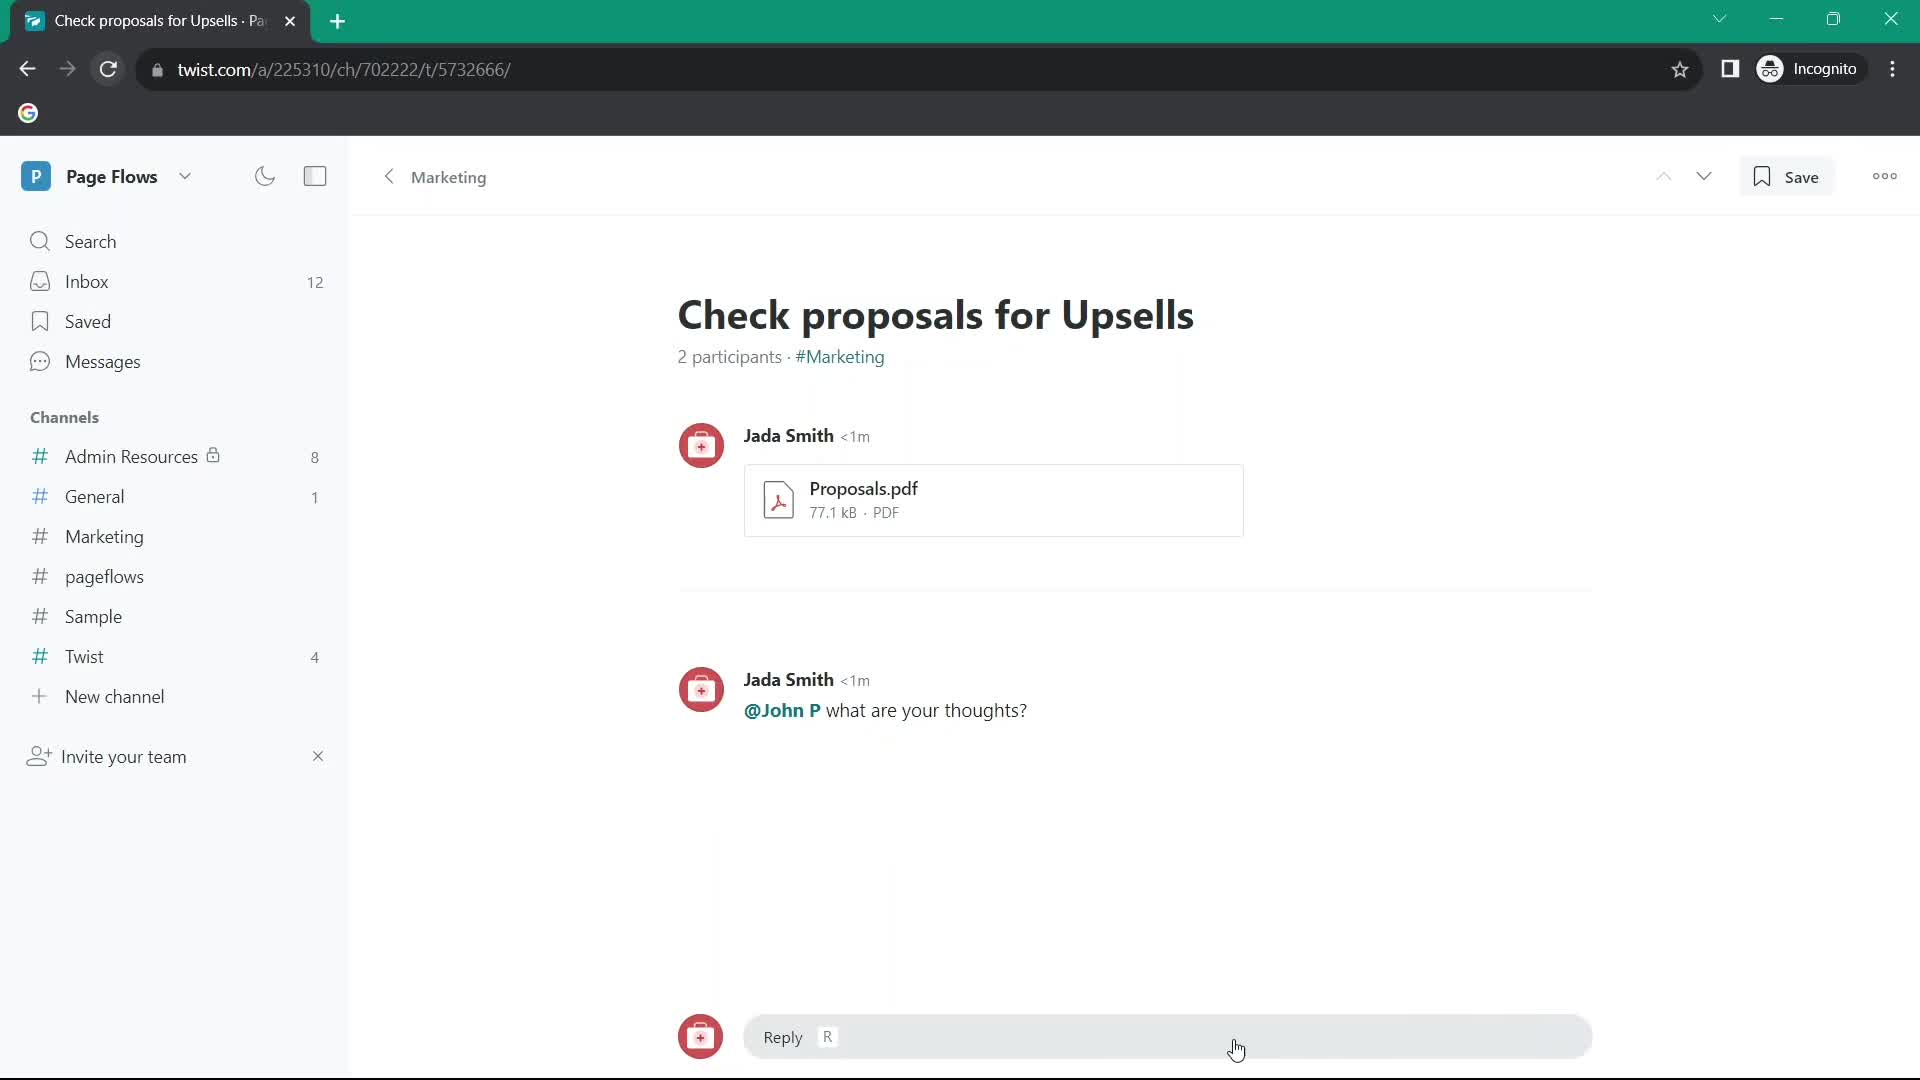Save the current thread
Screen dimensions: 1920x1080
click(1787, 177)
